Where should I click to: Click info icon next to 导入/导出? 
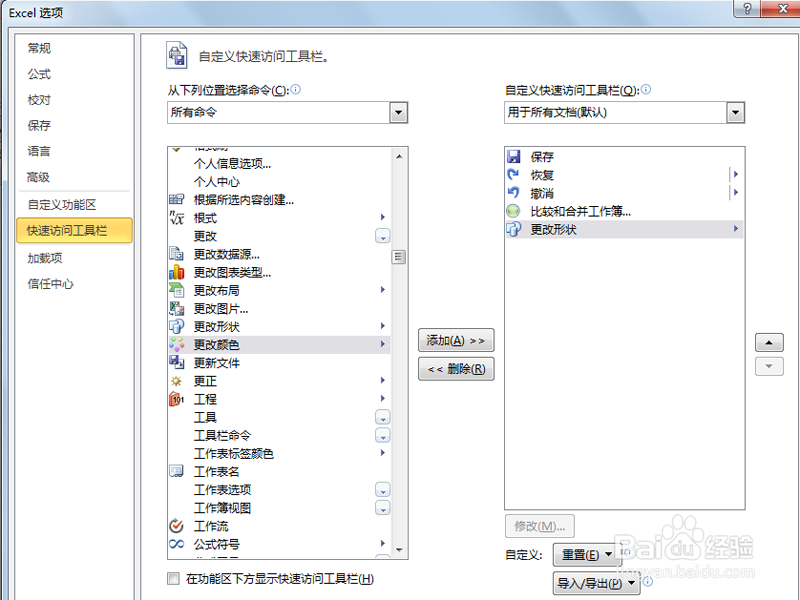[647, 581]
